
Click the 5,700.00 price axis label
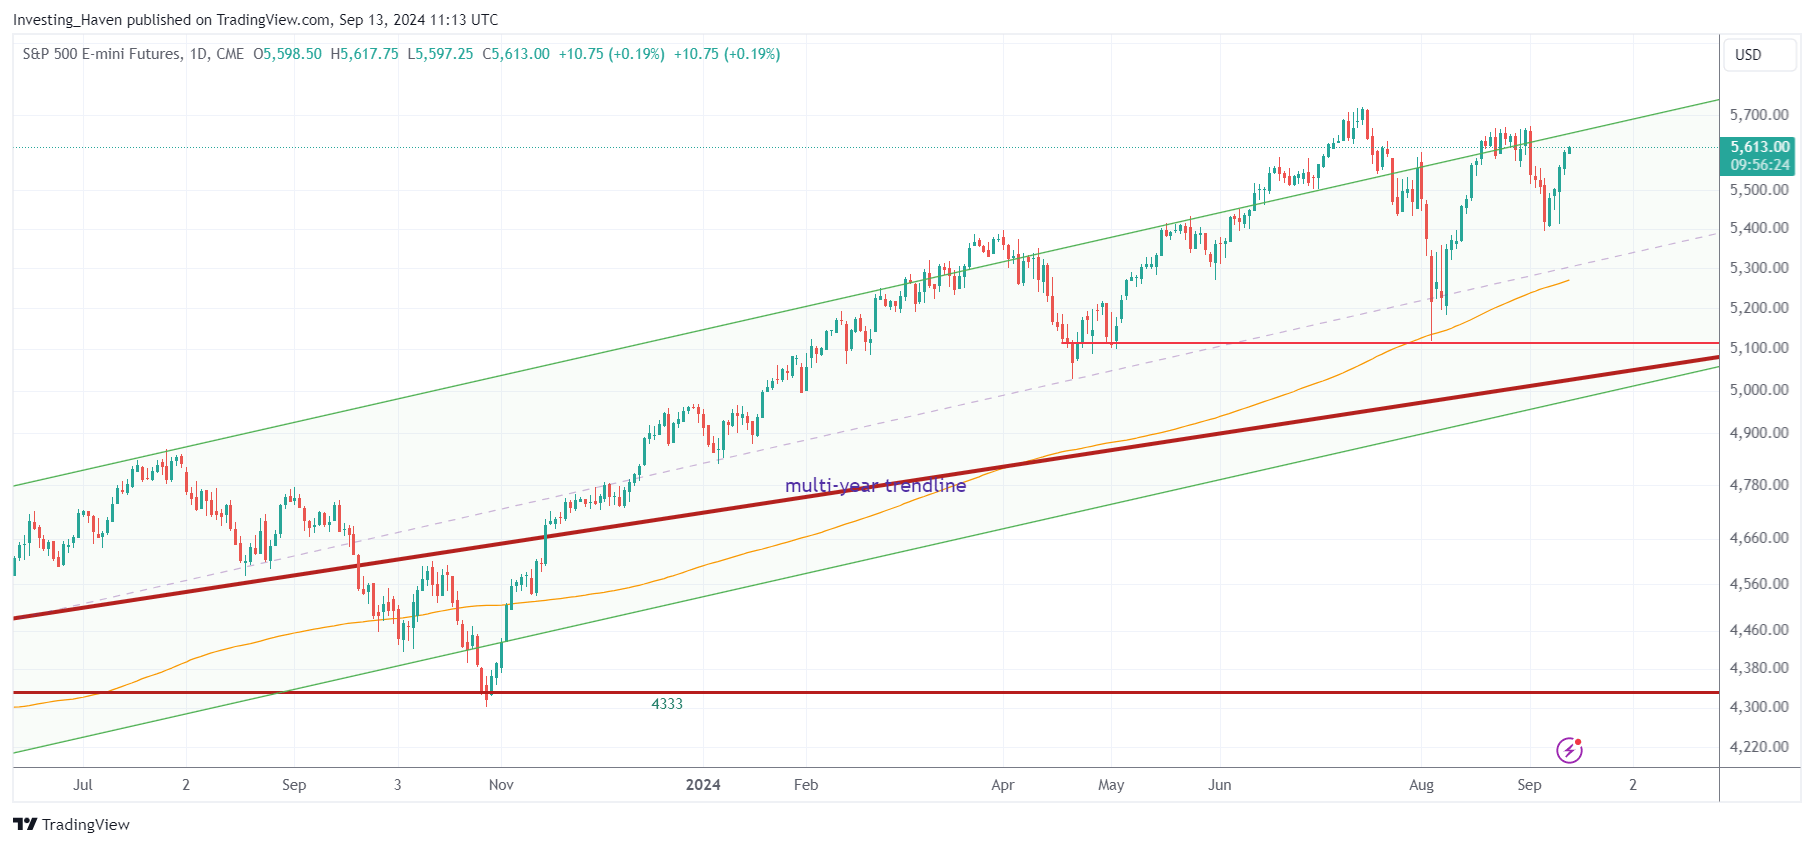[1759, 115]
